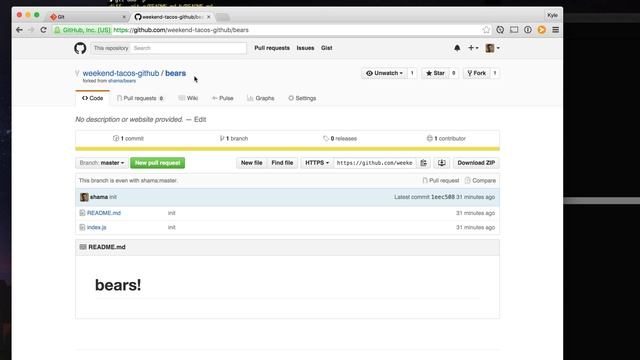Click the info circle extension icon
The image size is (640, 360).
[528, 30]
